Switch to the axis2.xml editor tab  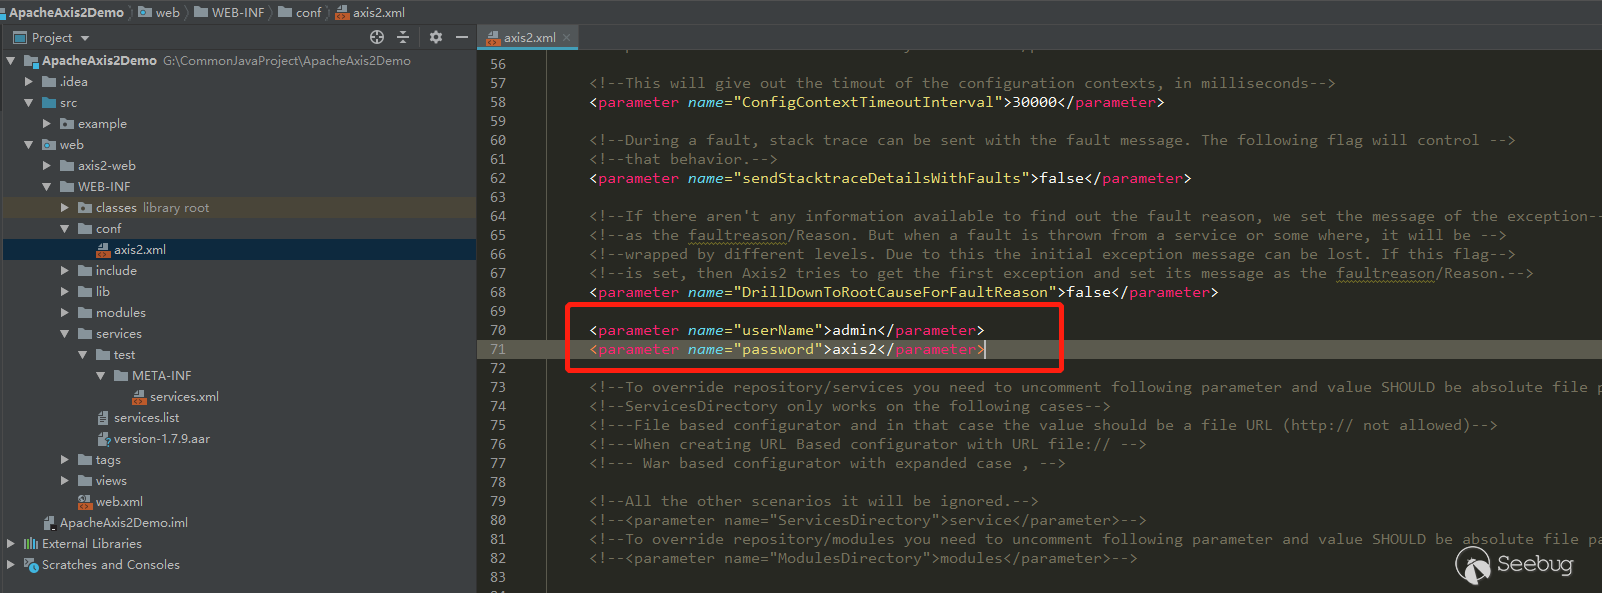point(528,38)
